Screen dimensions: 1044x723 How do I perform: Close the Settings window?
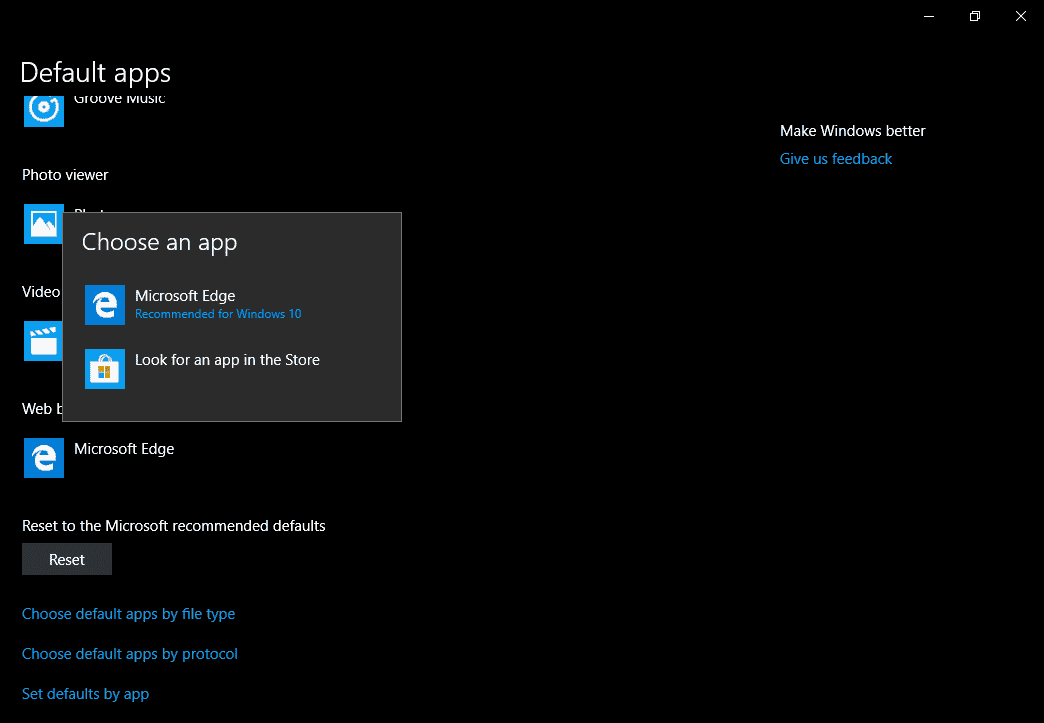pyautogui.click(x=1021, y=16)
